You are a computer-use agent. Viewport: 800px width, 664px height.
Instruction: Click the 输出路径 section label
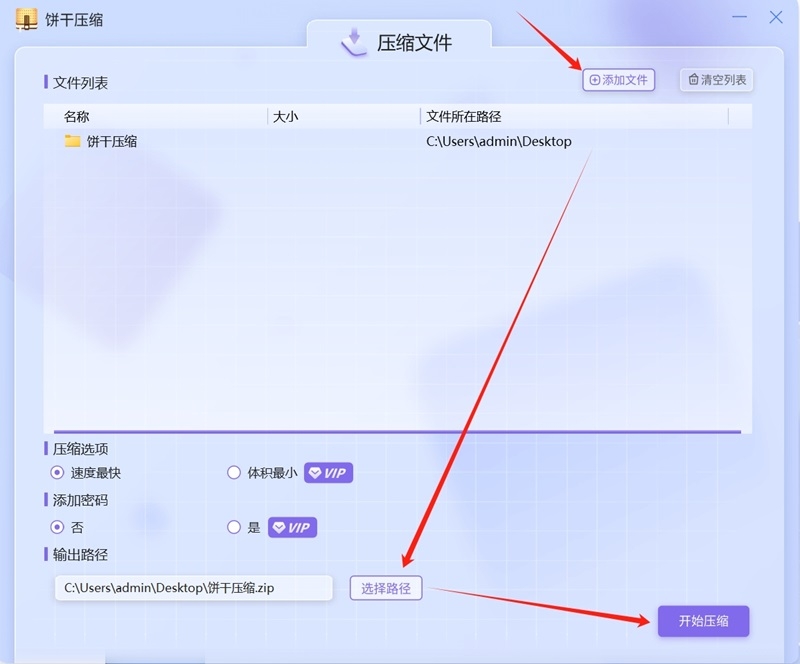[80, 554]
